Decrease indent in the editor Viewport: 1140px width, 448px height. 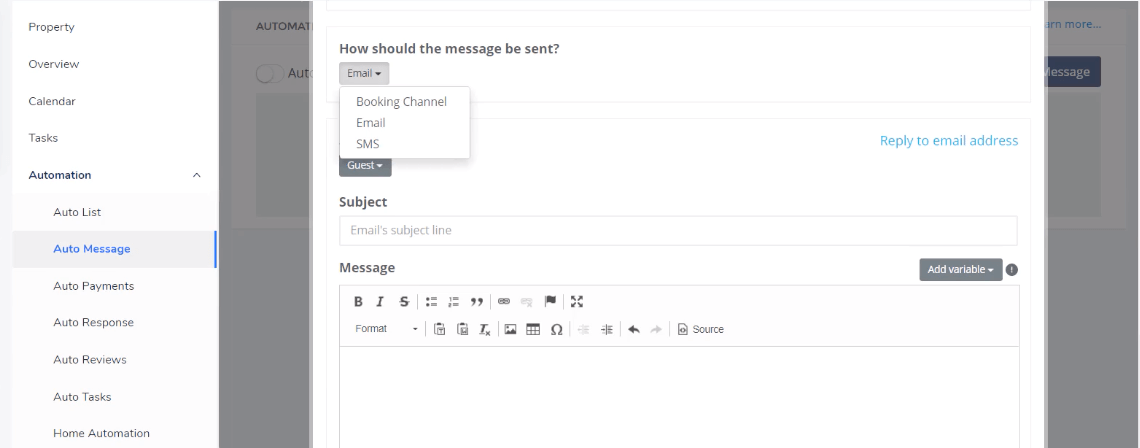coord(583,329)
